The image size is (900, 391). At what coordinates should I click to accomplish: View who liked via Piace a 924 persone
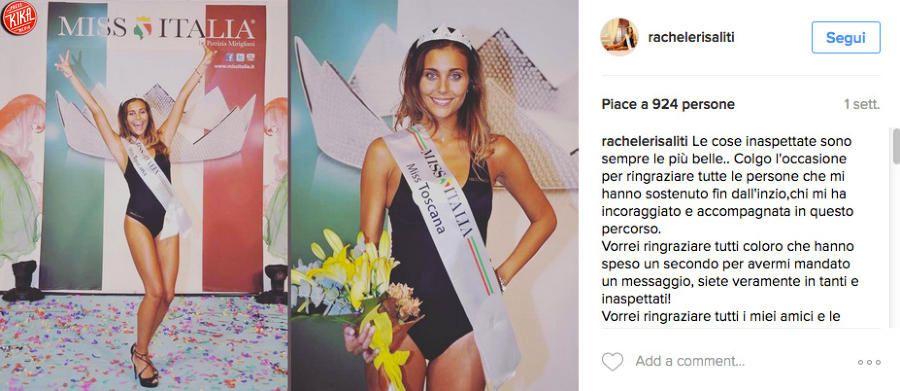coord(668,104)
